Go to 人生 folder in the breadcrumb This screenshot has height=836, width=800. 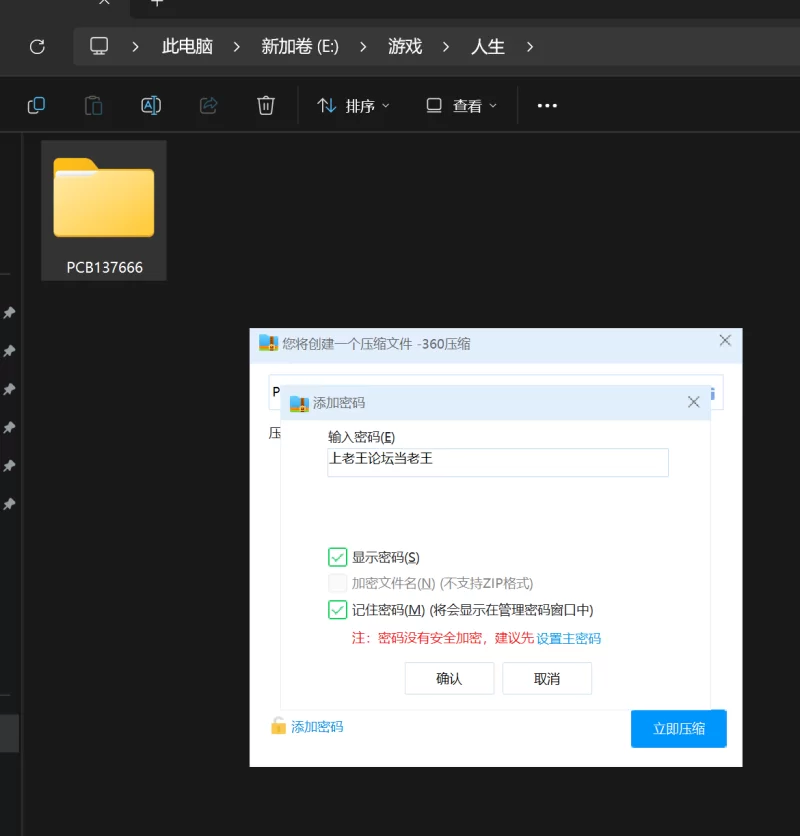(487, 47)
